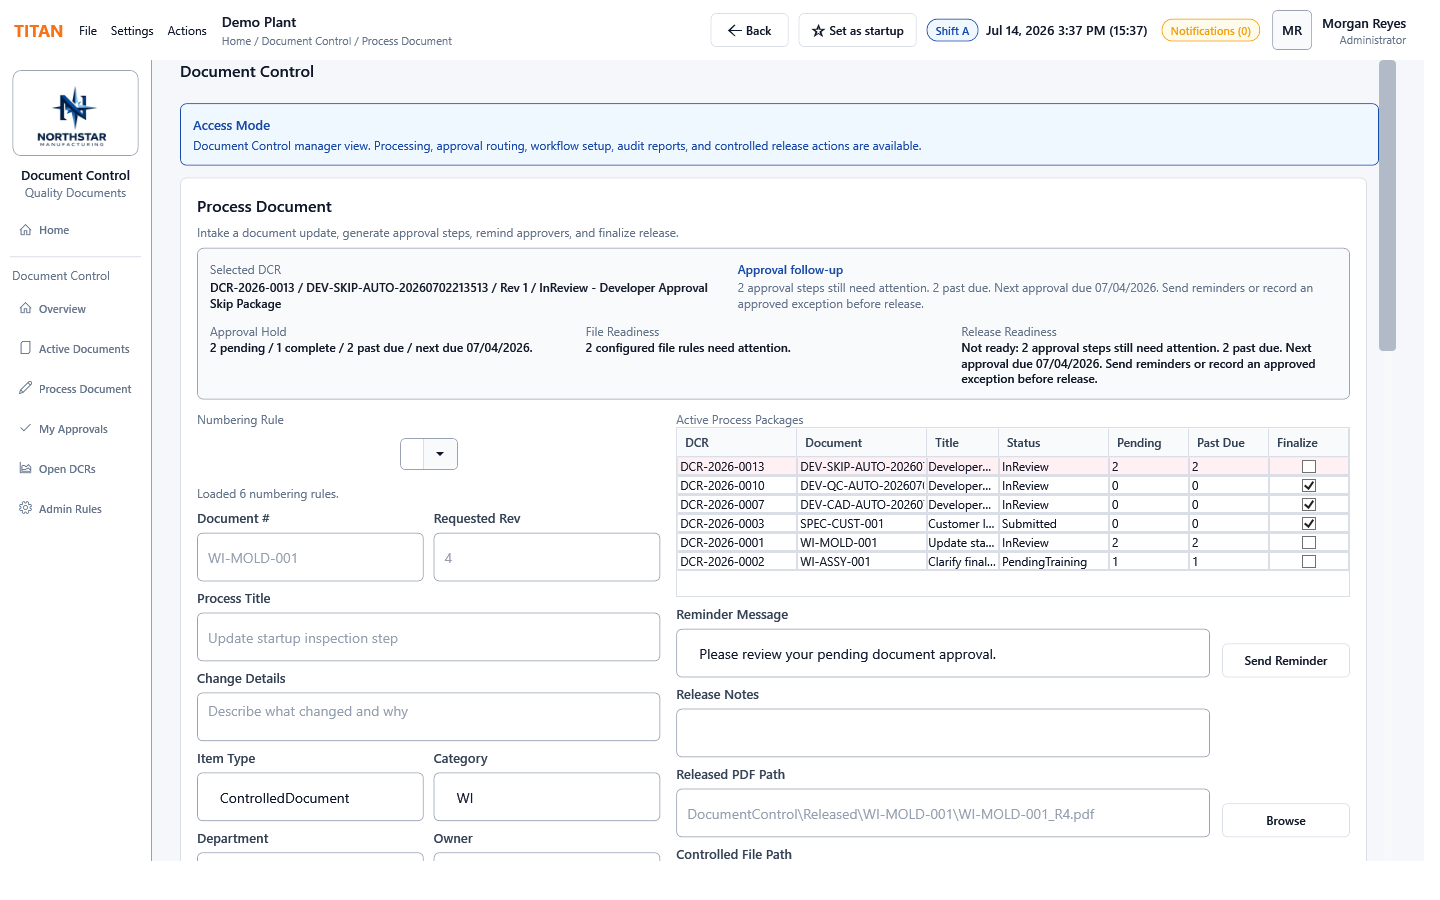Viewport: 1440px width, 900px height.
Task: Open the File menu
Action: [x=88, y=31]
